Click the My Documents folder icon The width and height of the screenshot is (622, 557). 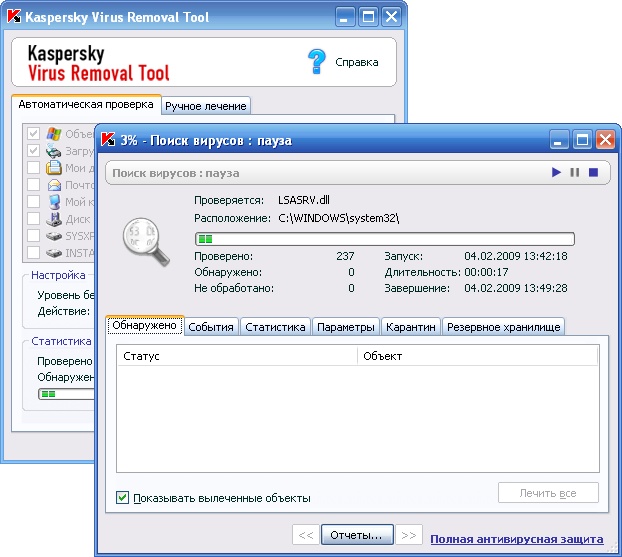(x=54, y=168)
